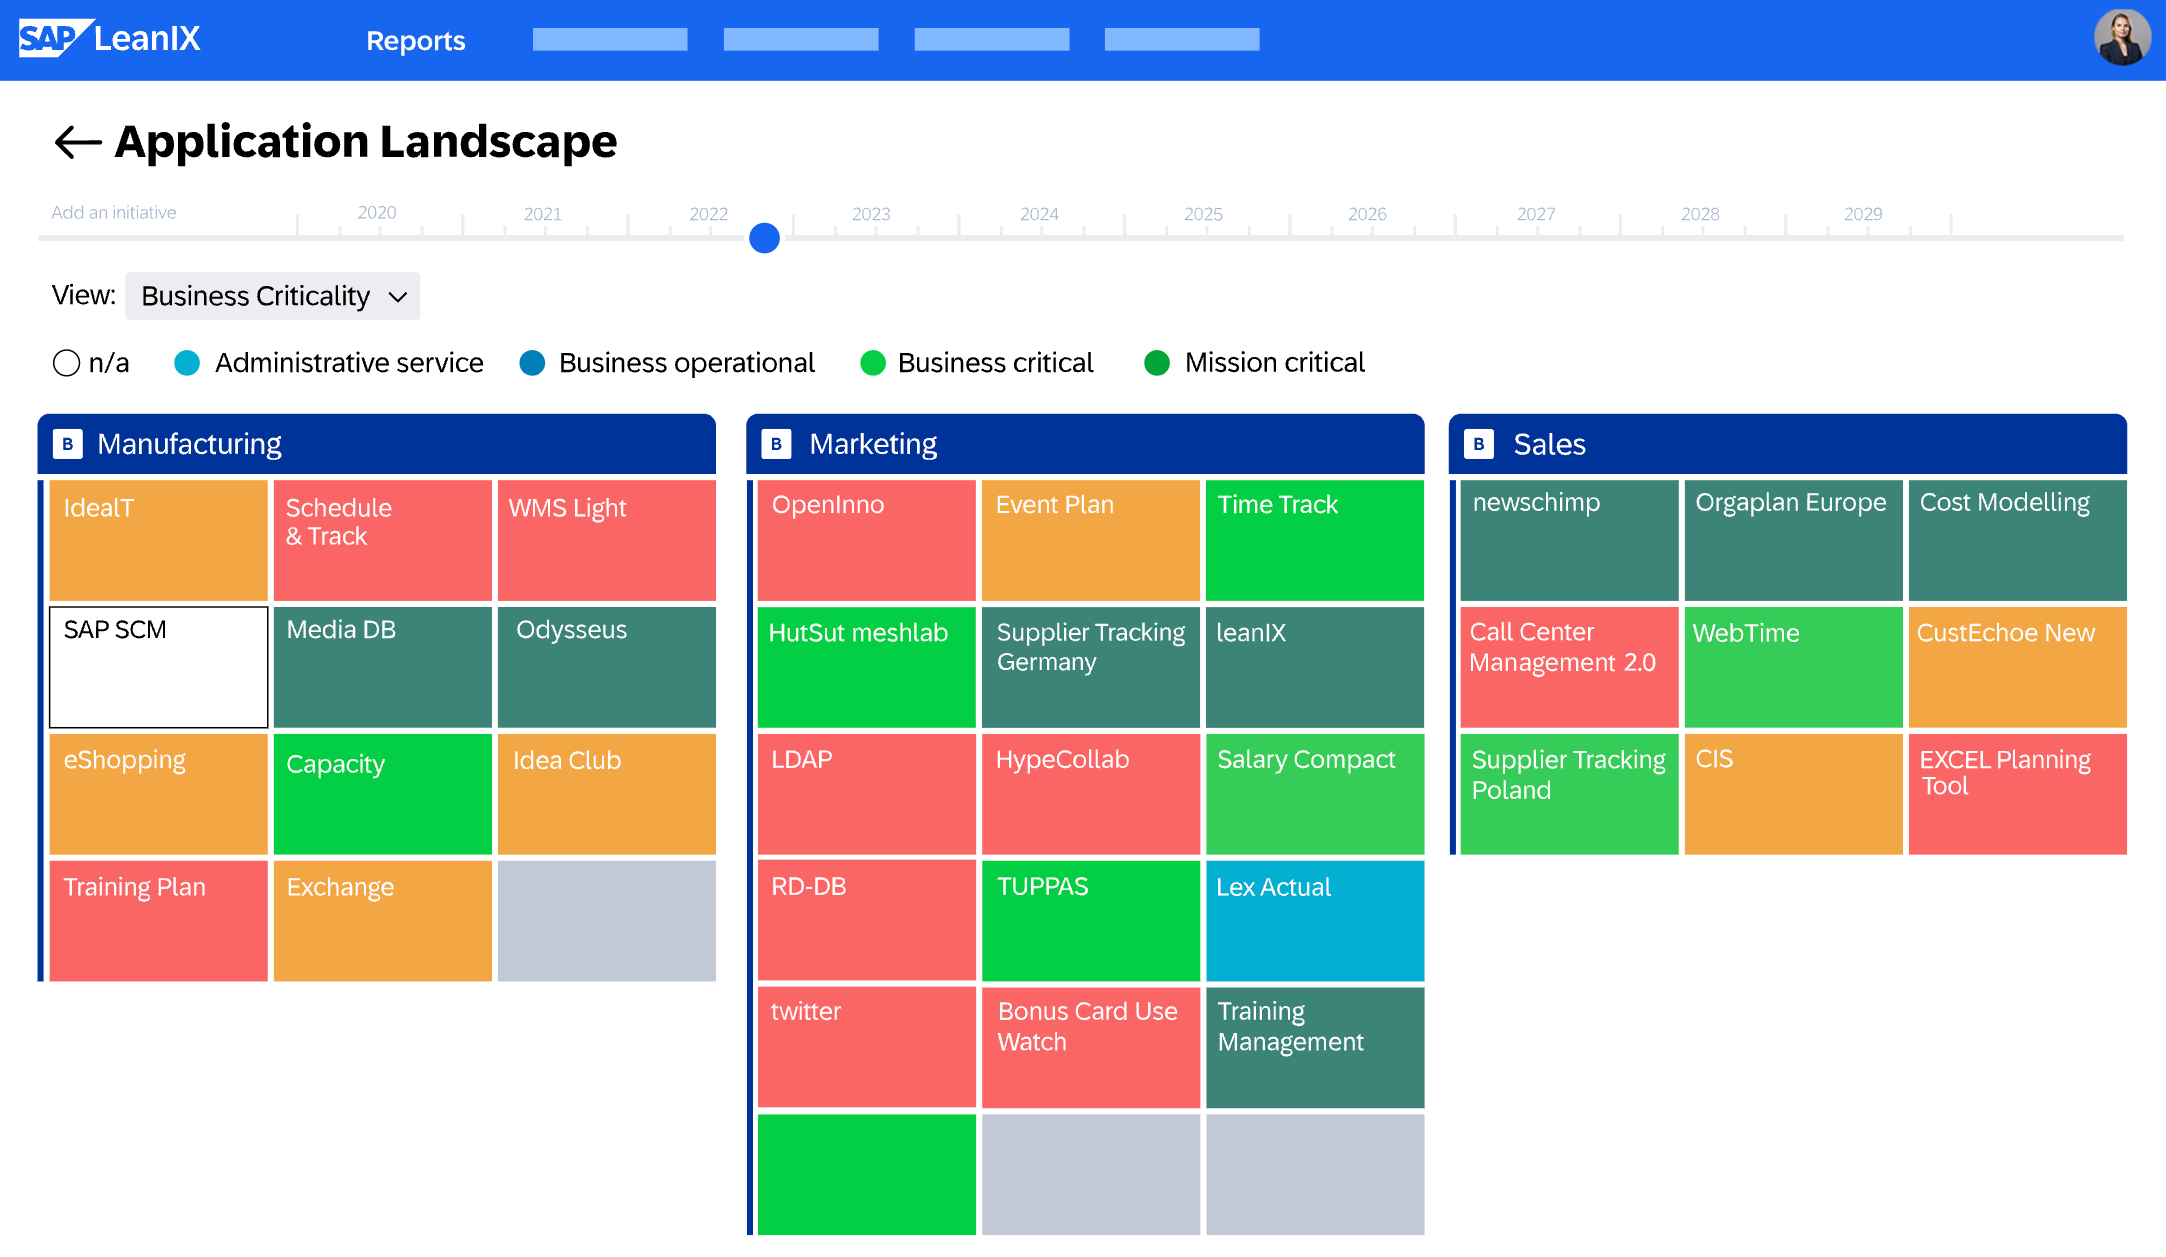The height and width of the screenshot is (1257, 2166).
Task: Open the HutSut meshlab tile
Action: pos(866,667)
